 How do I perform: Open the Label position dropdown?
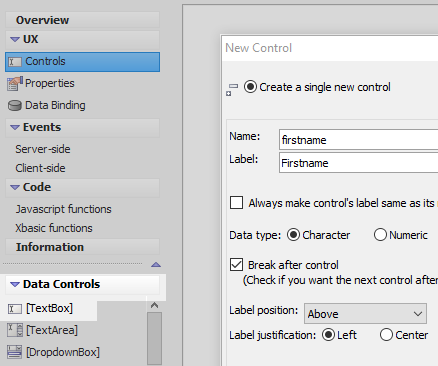[365, 314]
